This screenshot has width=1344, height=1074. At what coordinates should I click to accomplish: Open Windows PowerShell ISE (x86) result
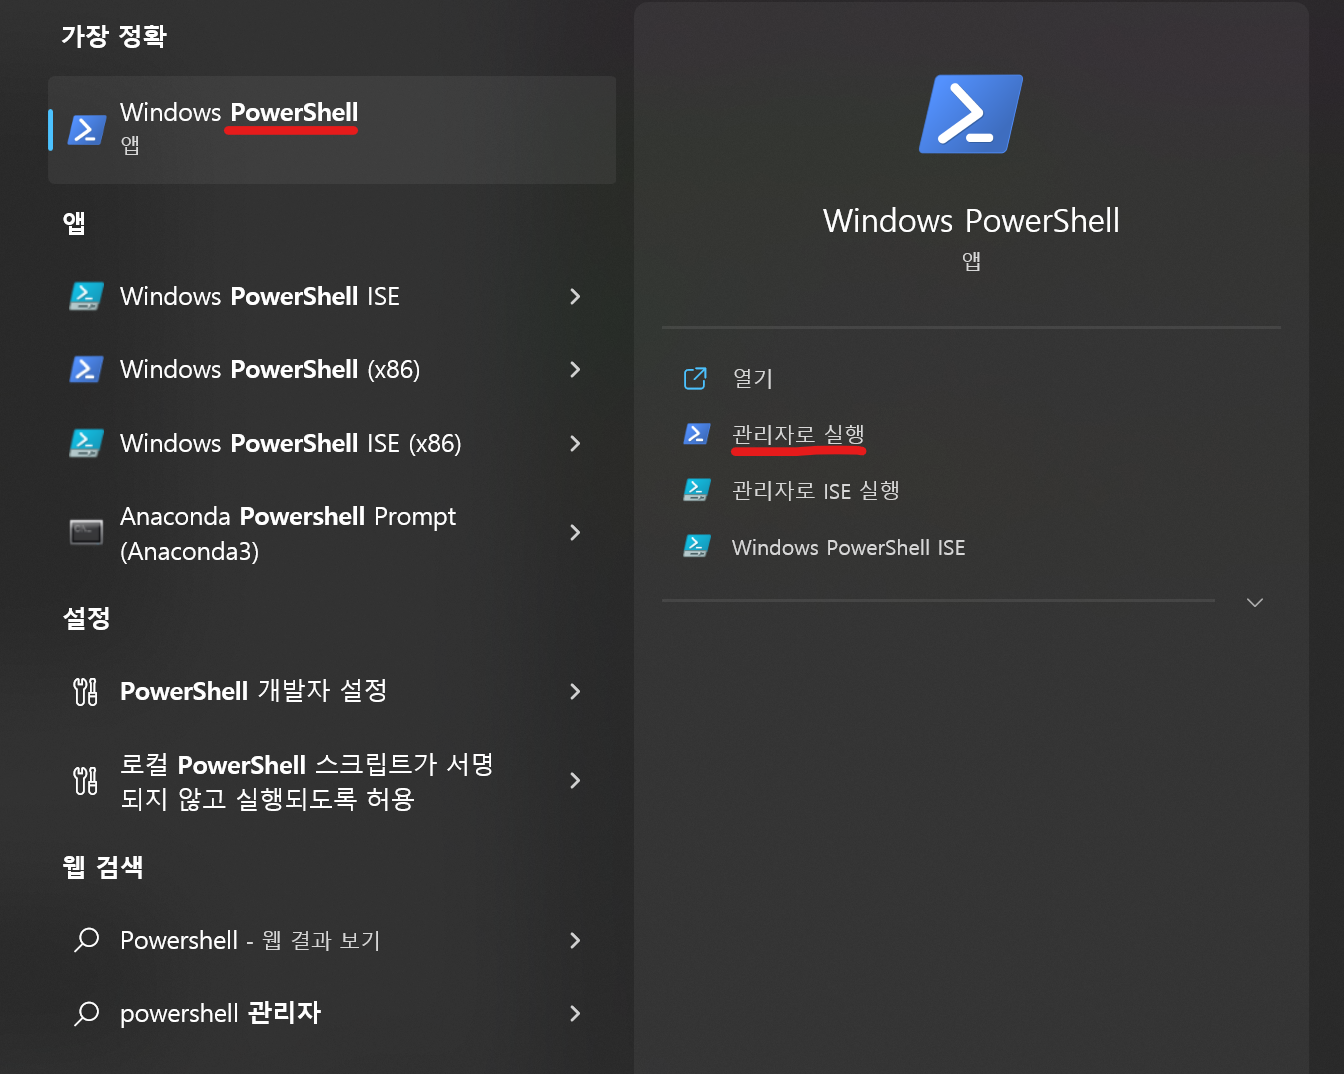pos(332,443)
